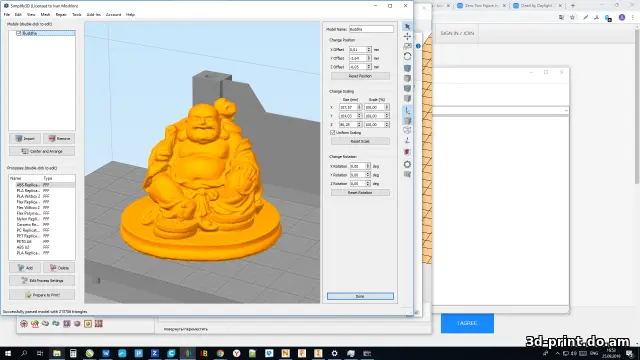The image size is (640, 360).
Task: Step the X Rotation spinner
Action: tap(368, 166)
